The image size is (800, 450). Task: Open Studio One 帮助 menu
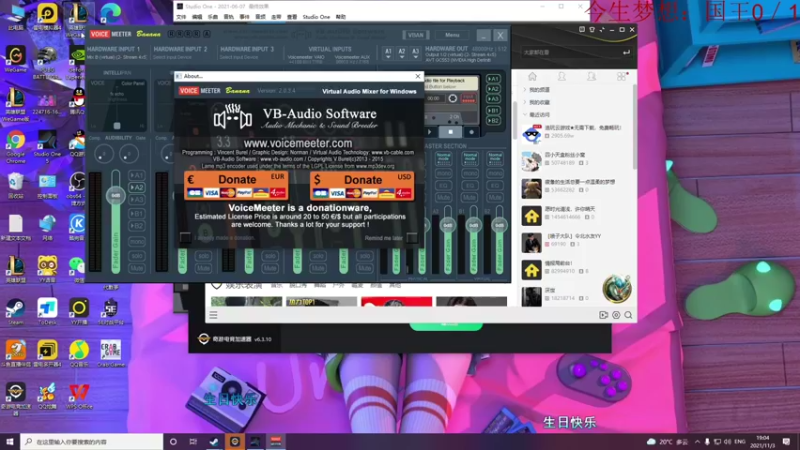coord(340,17)
